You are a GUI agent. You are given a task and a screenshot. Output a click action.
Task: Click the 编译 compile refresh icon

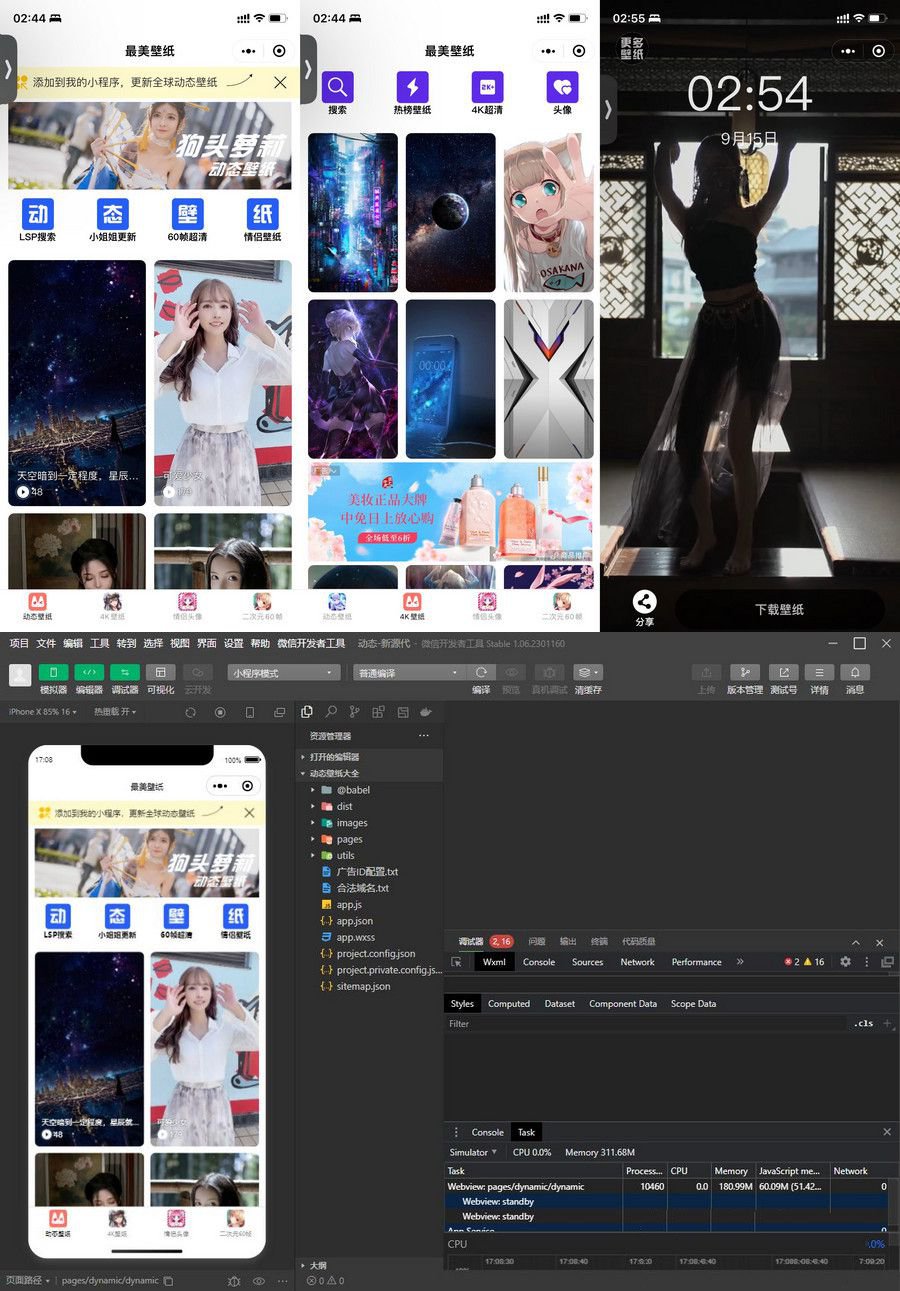[481, 673]
